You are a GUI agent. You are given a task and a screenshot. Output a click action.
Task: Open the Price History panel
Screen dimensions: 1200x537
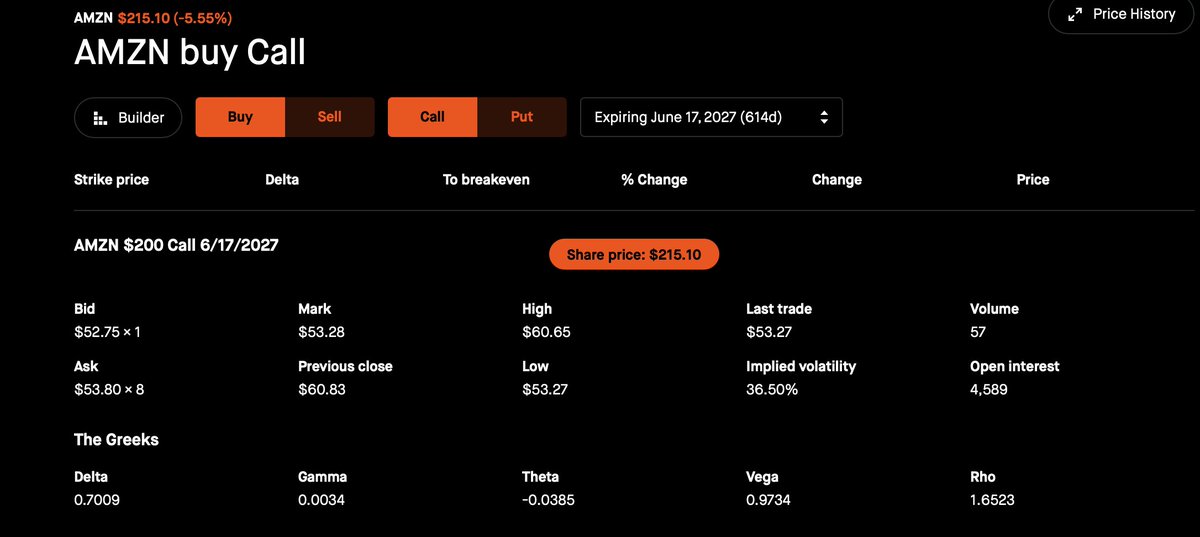1123,14
